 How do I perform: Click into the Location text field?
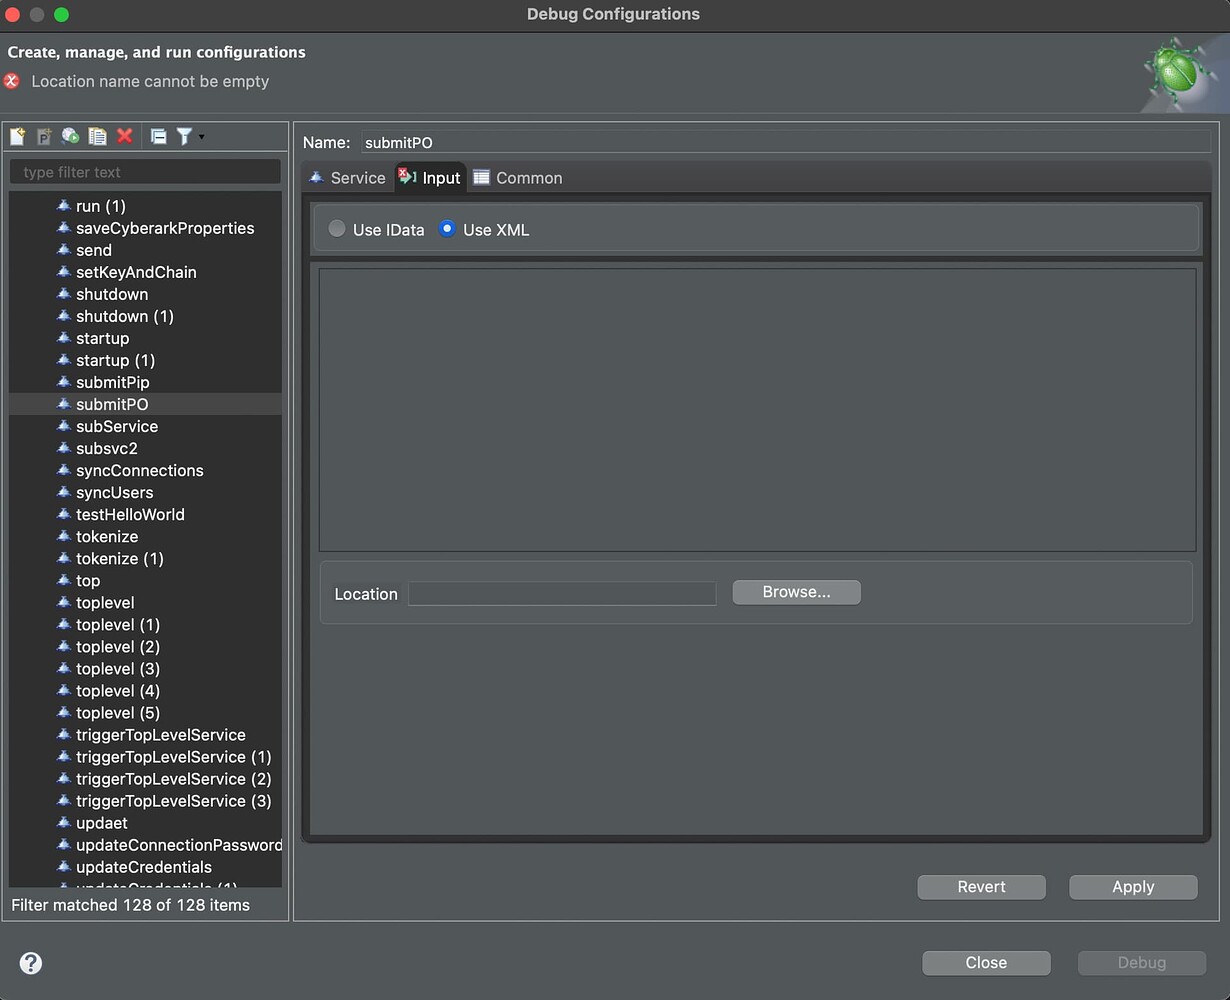pos(562,594)
